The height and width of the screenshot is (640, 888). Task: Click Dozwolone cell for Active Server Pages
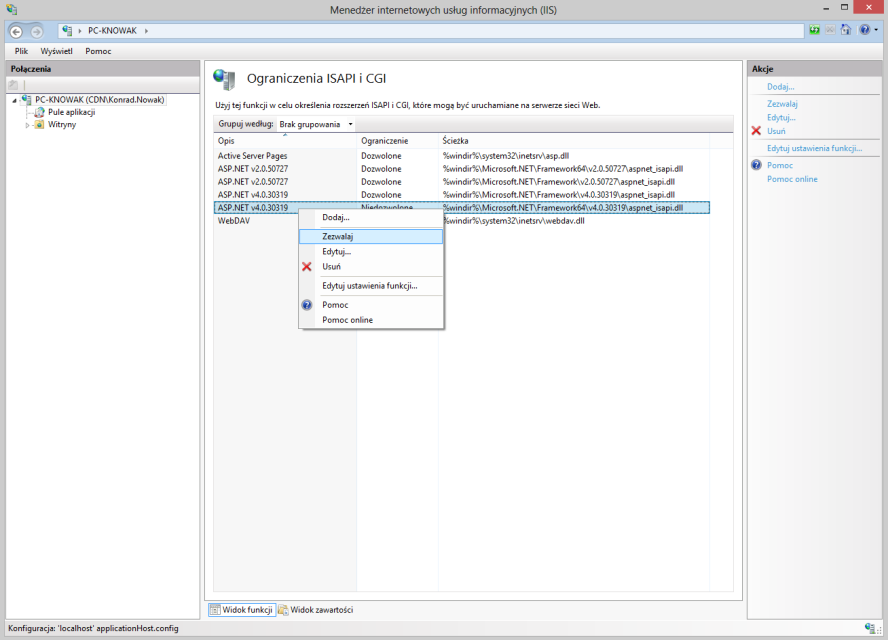(381, 156)
